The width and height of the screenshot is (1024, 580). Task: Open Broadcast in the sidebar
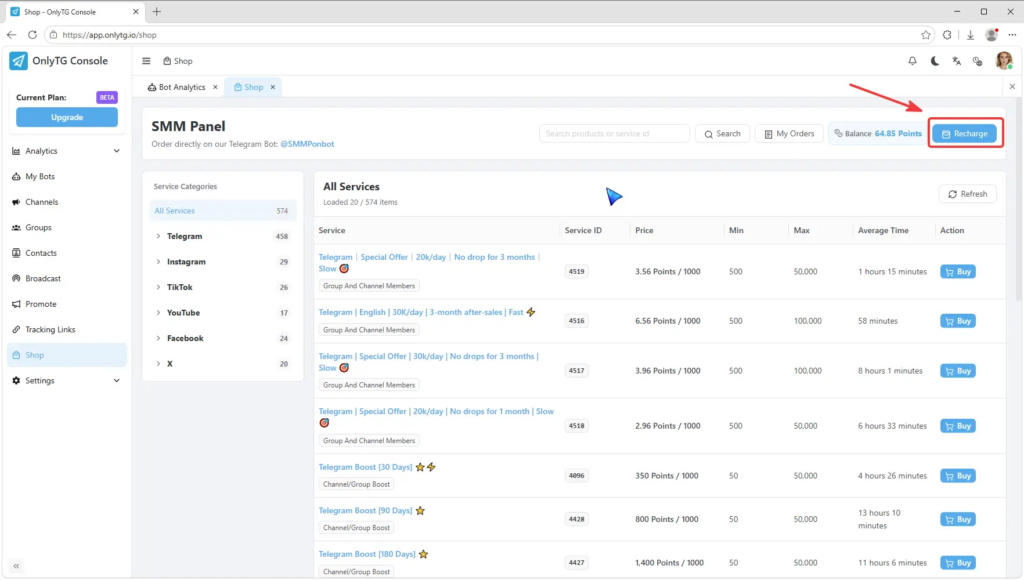(x=66, y=278)
